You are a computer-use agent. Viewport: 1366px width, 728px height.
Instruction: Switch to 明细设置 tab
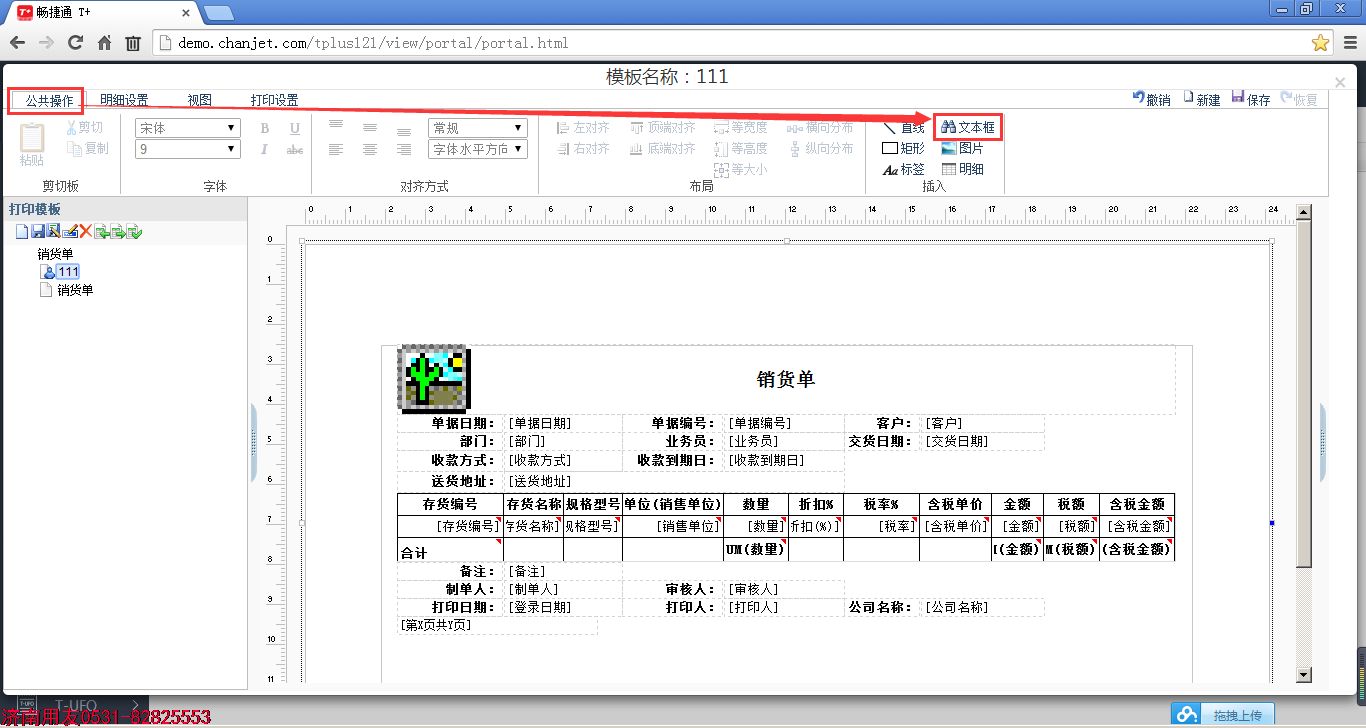click(124, 100)
